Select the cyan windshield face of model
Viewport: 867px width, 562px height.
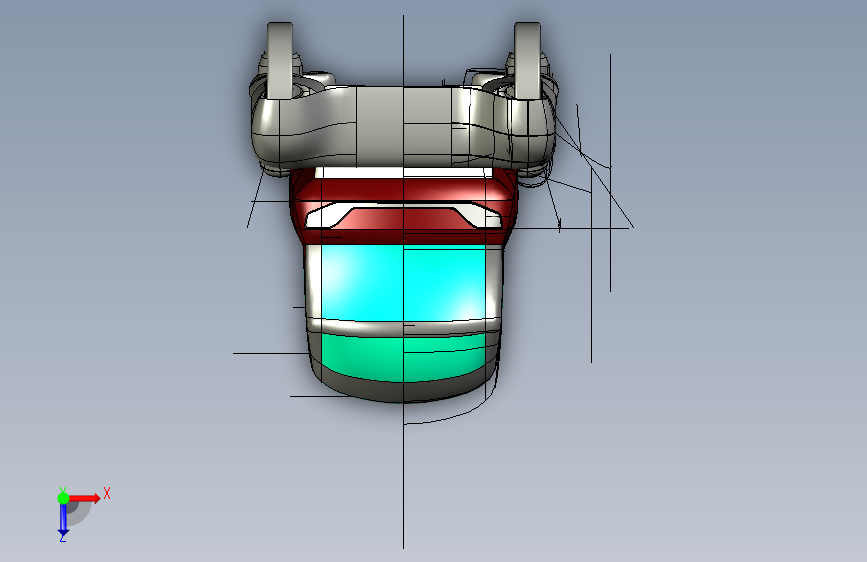pyautogui.click(x=404, y=283)
